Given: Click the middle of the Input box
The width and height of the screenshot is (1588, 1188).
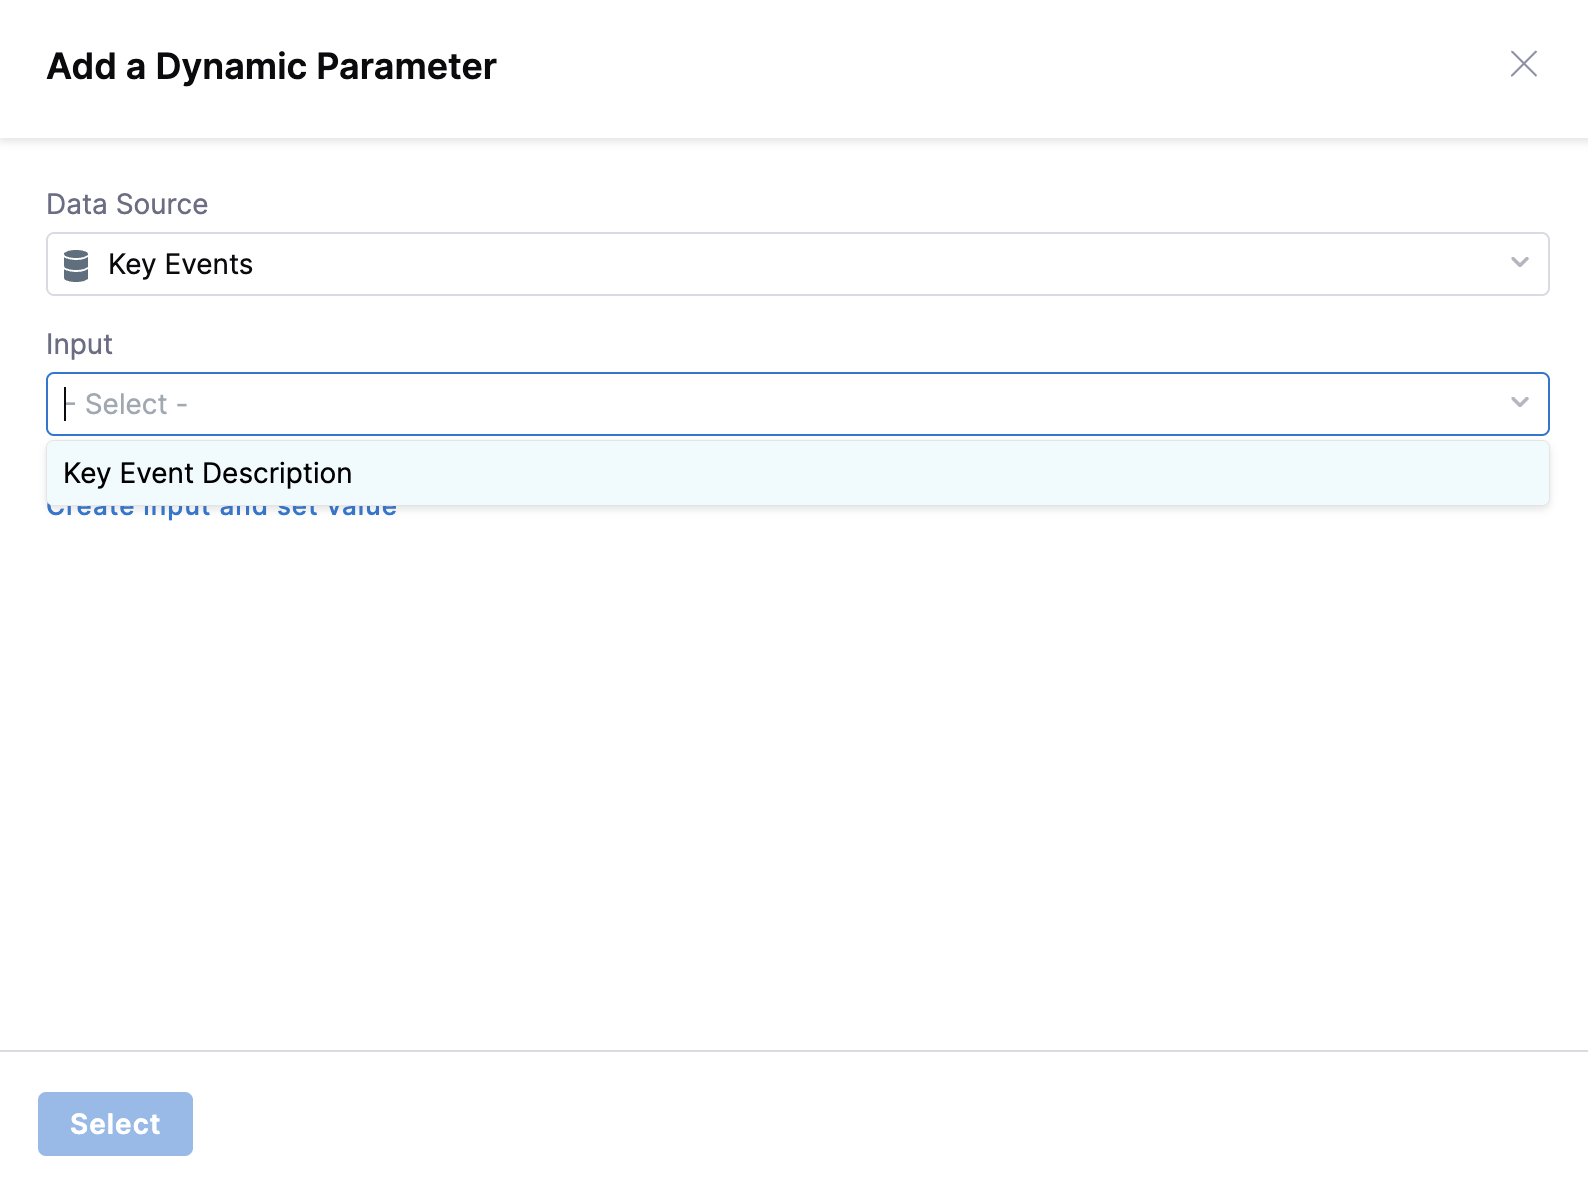Looking at the screenshot, I should point(797,404).
